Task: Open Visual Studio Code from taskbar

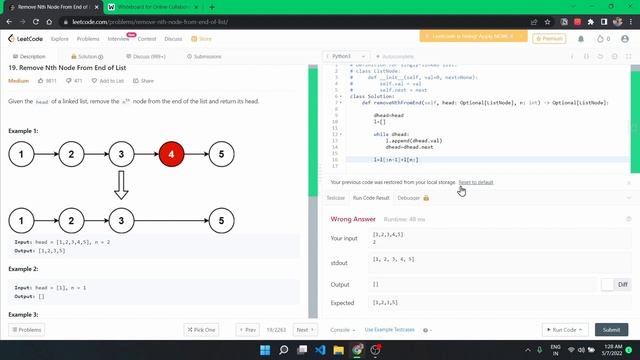Action: (x=320, y=350)
